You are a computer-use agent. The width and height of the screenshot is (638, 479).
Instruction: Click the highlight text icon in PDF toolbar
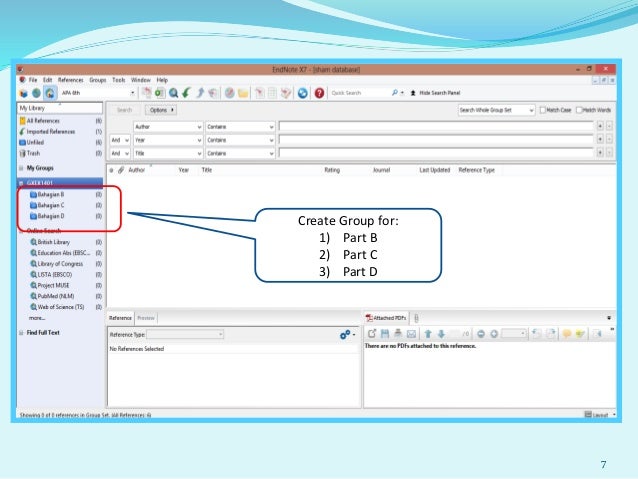580,334
